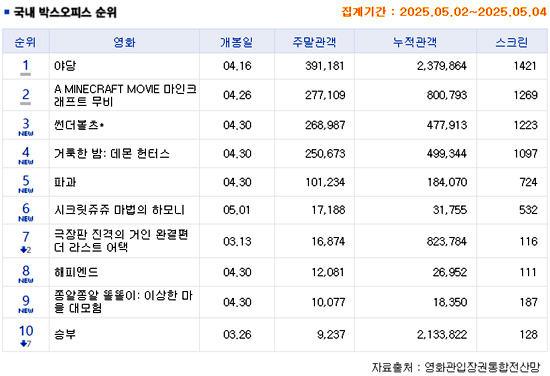Click the 집계기간 date range text
Screen dimensions: 550x376
(444, 12)
